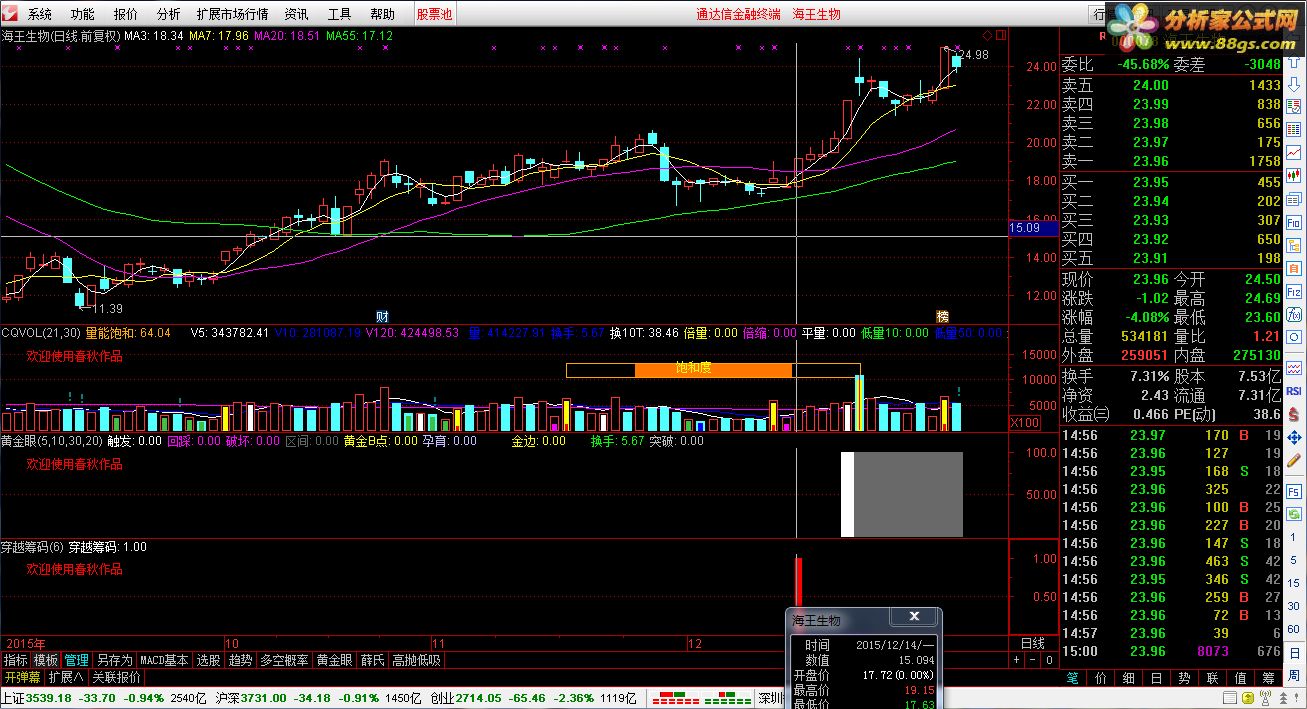Switch to the 指标 tab

tap(15, 660)
